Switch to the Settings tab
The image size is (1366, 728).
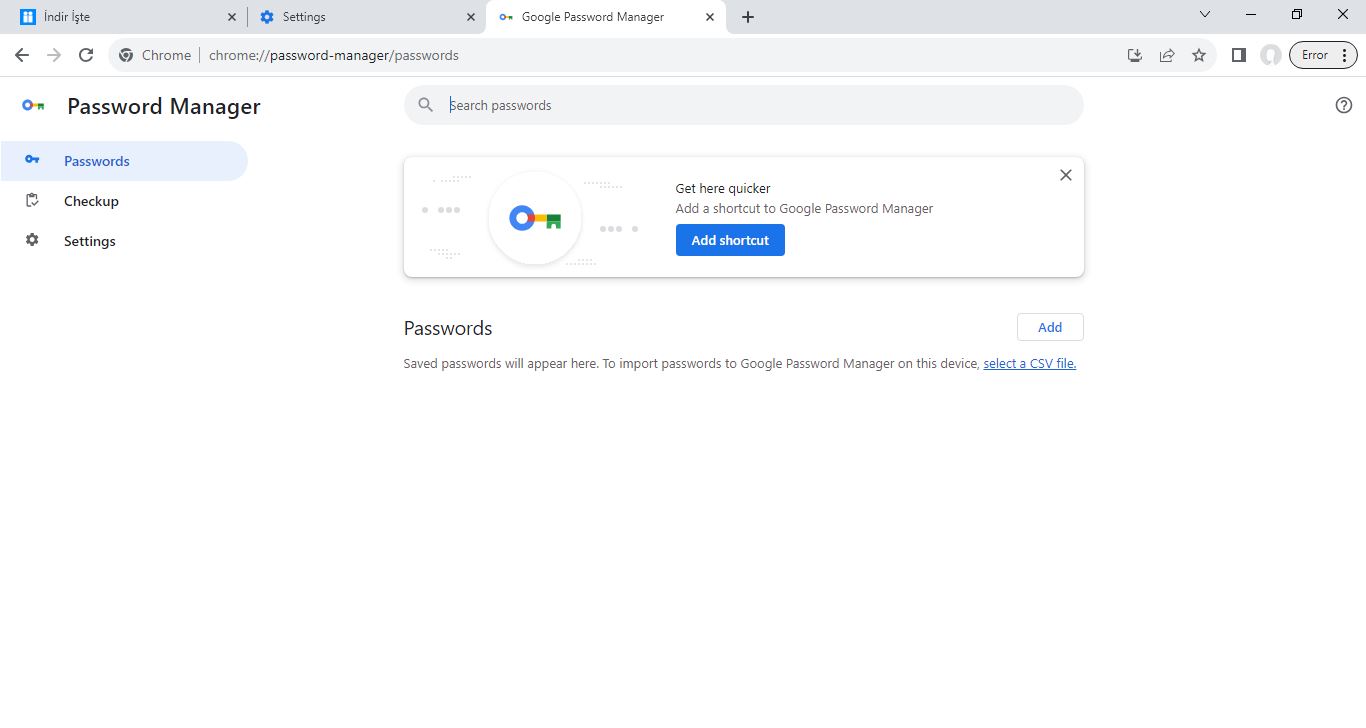(x=366, y=17)
